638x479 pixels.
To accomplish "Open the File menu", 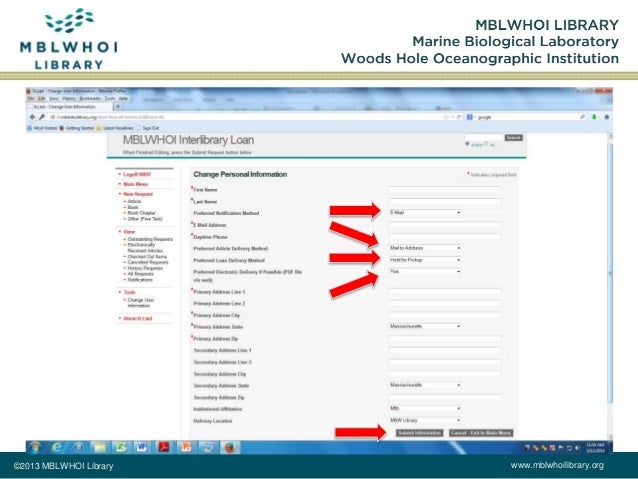I will pyautogui.click(x=31, y=98).
